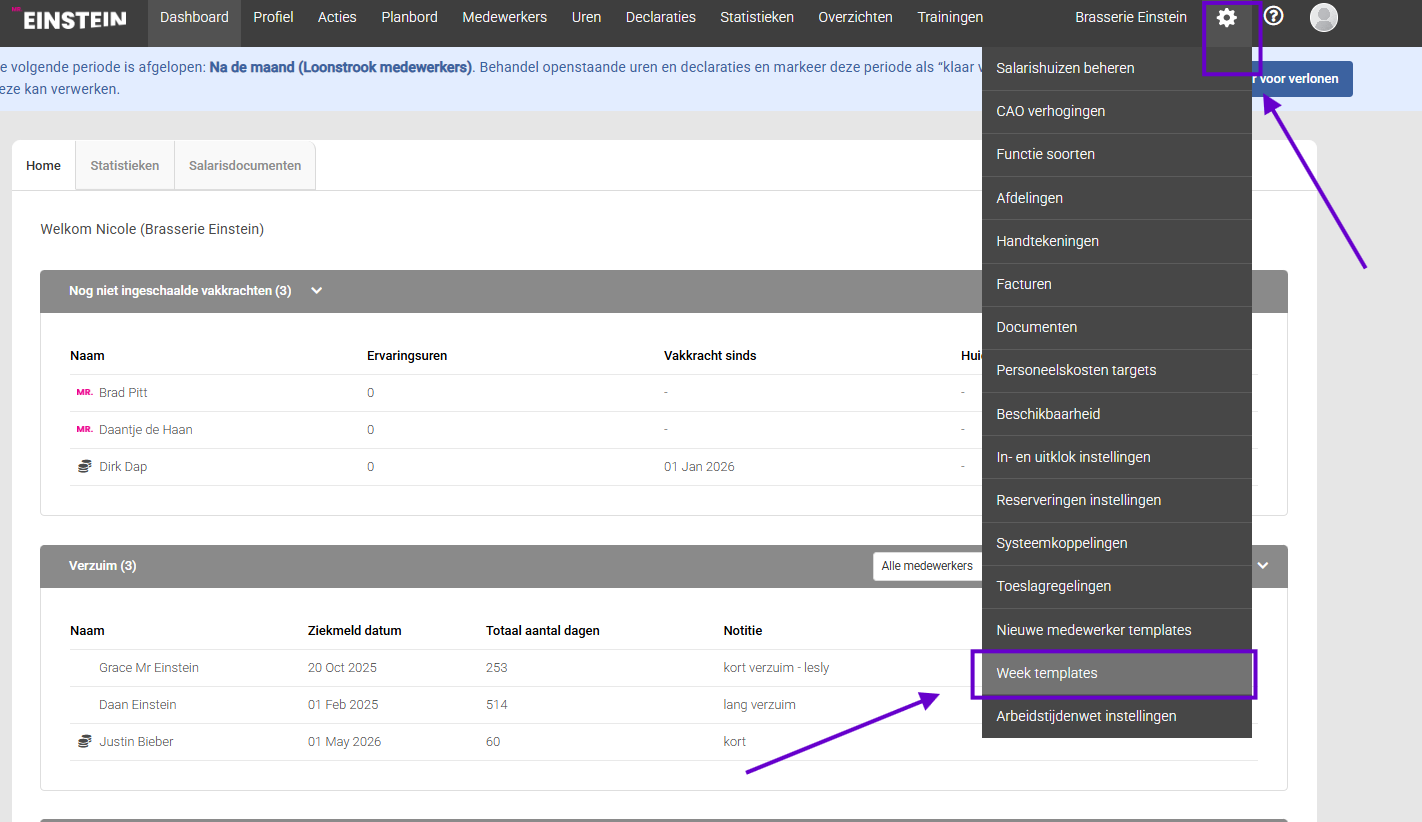Click the 514 days value

pyautogui.click(x=497, y=705)
